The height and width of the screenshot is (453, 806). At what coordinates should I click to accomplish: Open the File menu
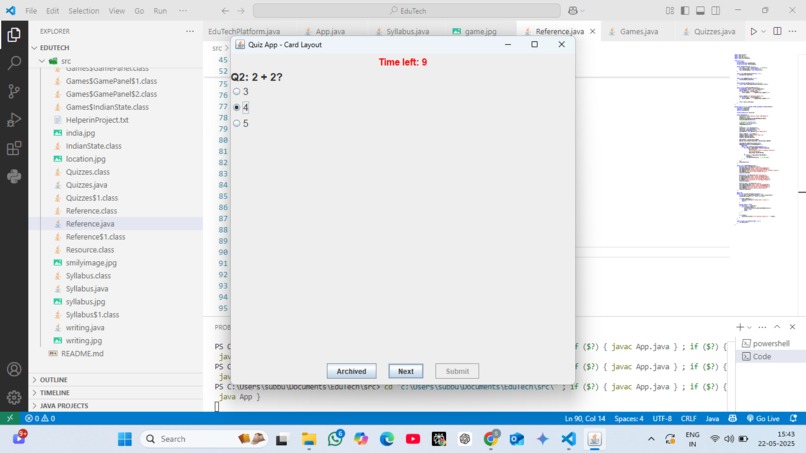point(31,11)
